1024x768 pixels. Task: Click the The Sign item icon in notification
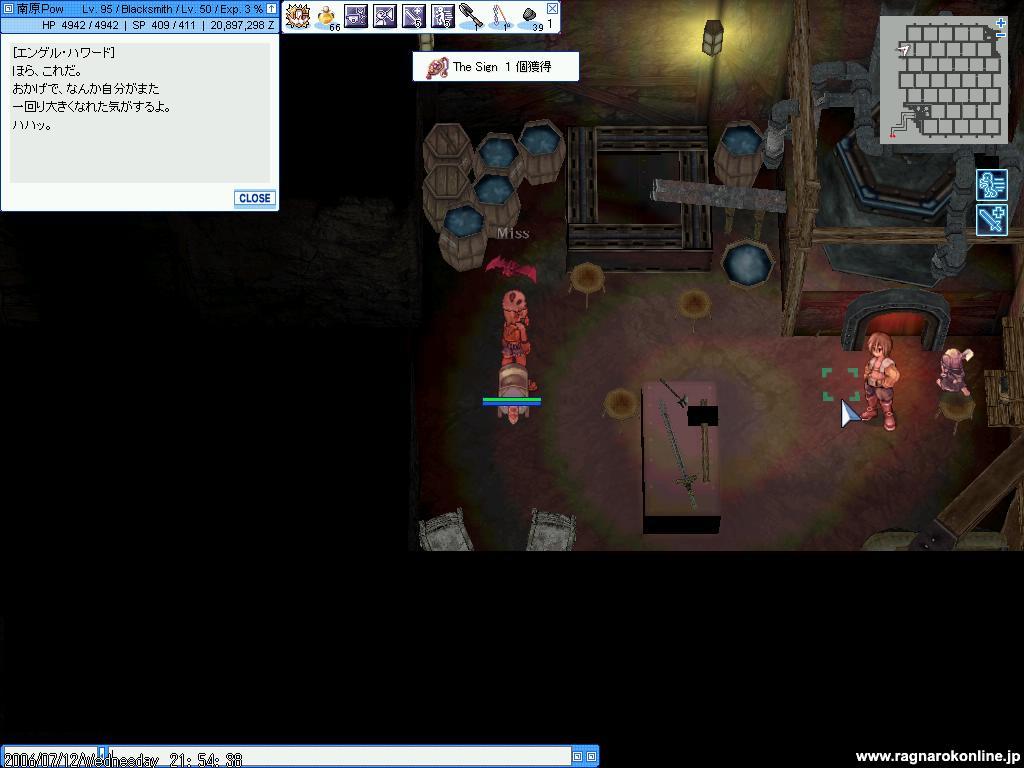coord(437,67)
